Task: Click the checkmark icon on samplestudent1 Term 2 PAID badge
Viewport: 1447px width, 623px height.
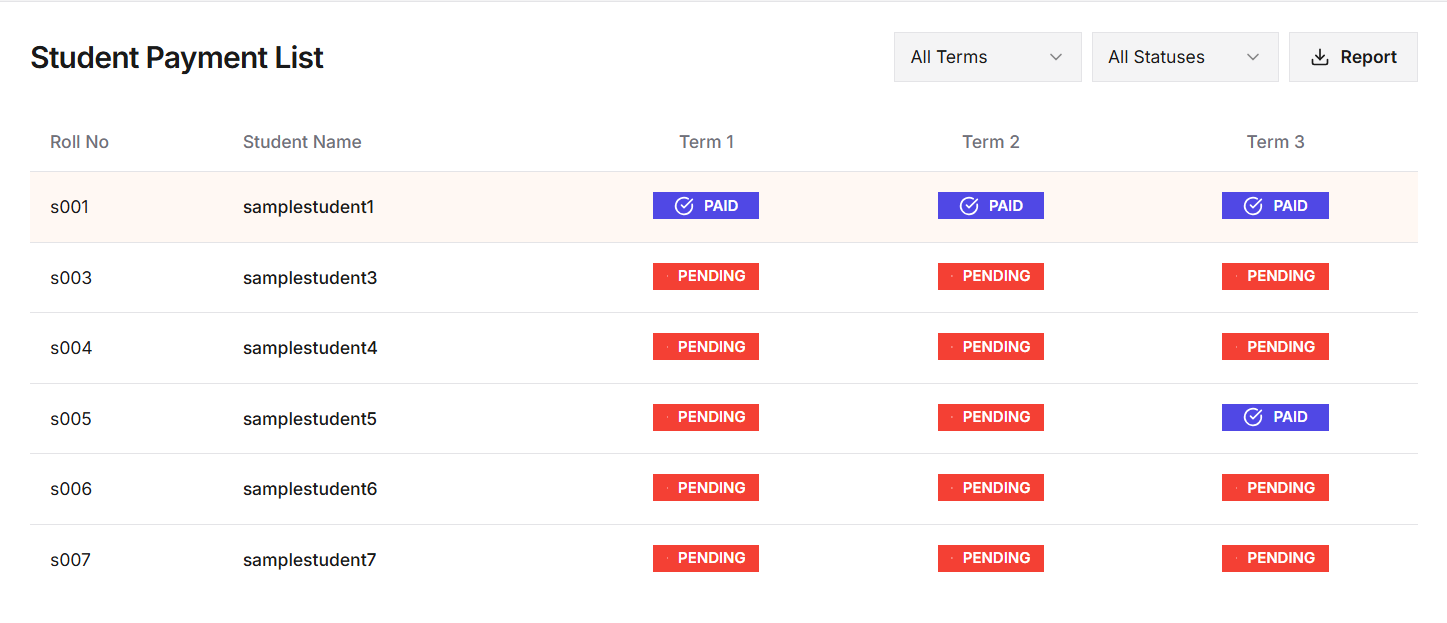Action: point(968,205)
